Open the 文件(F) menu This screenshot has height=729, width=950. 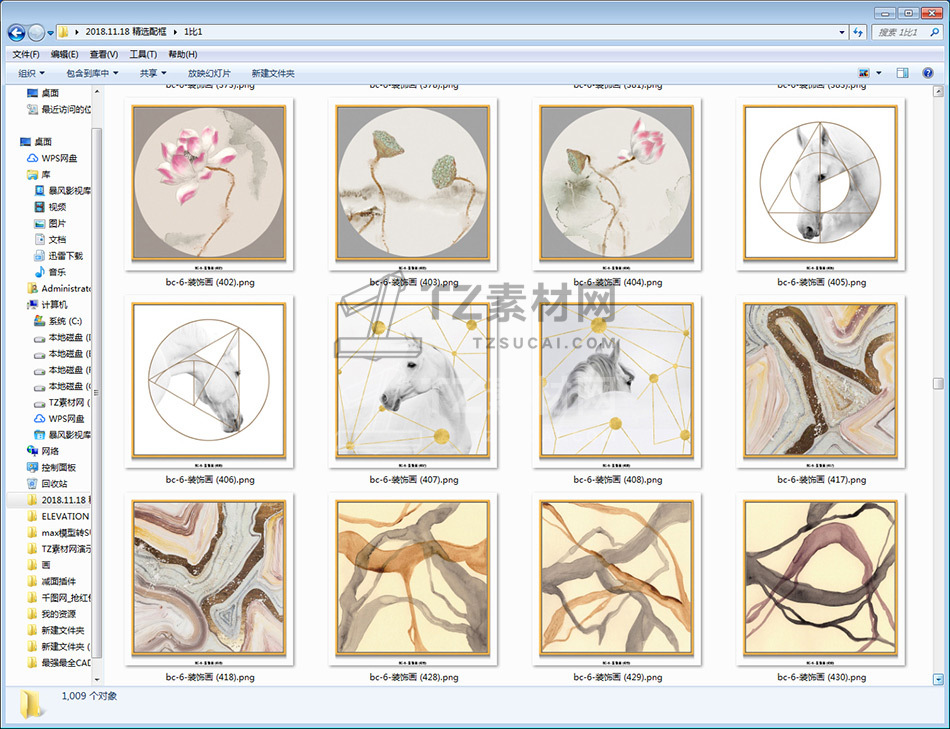(26, 54)
